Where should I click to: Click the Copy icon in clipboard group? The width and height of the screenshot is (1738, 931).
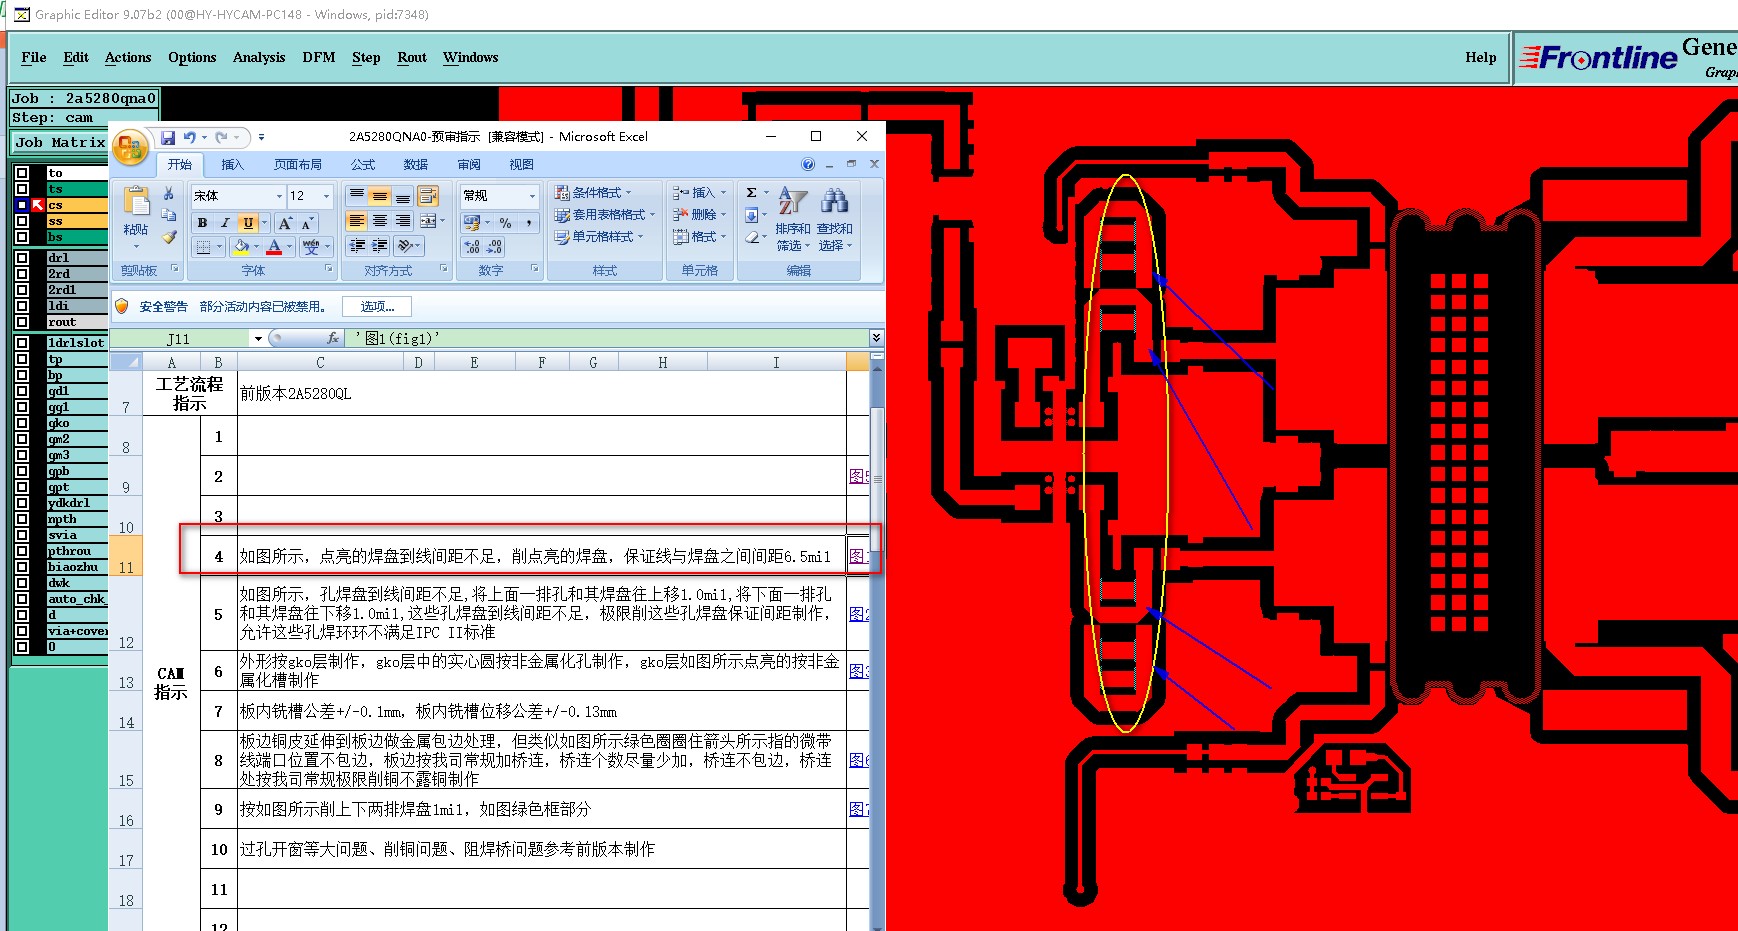pyautogui.click(x=169, y=215)
